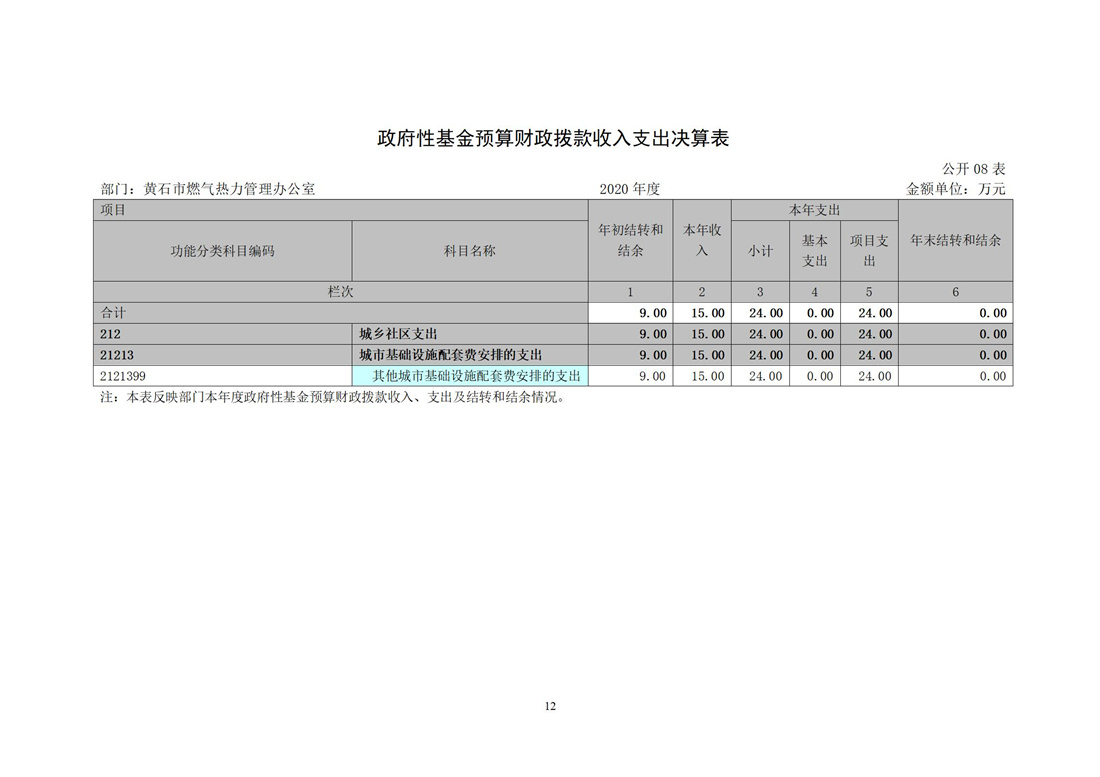
Task: Click the 小计 column header
Action: click(x=760, y=251)
